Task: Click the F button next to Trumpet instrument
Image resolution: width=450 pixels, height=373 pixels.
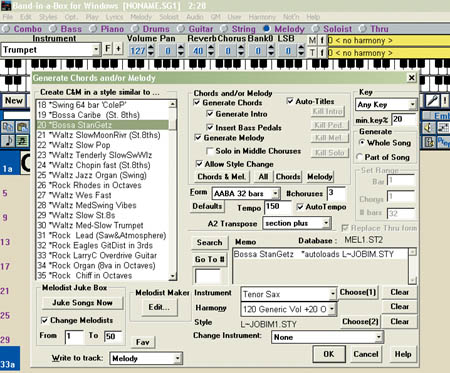Action: pyautogui.click(x=108, y=49)
